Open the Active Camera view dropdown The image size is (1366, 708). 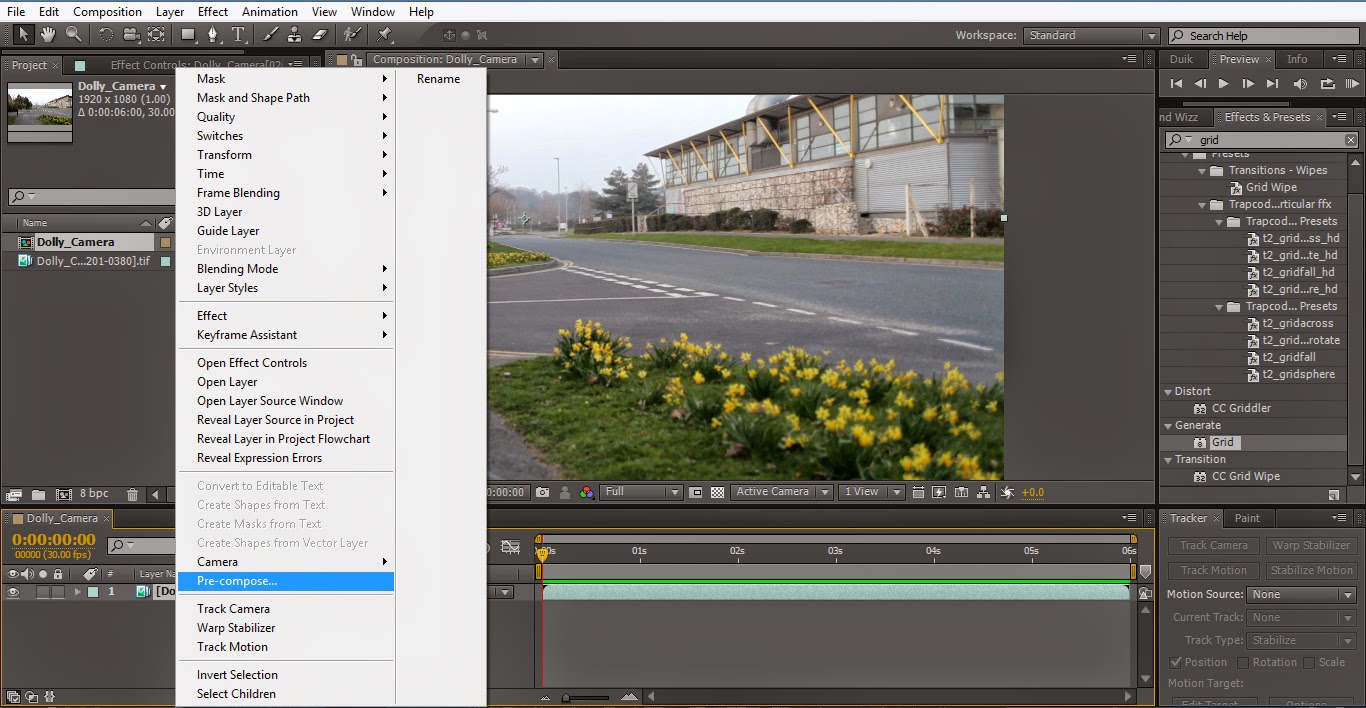click(782, 492)
